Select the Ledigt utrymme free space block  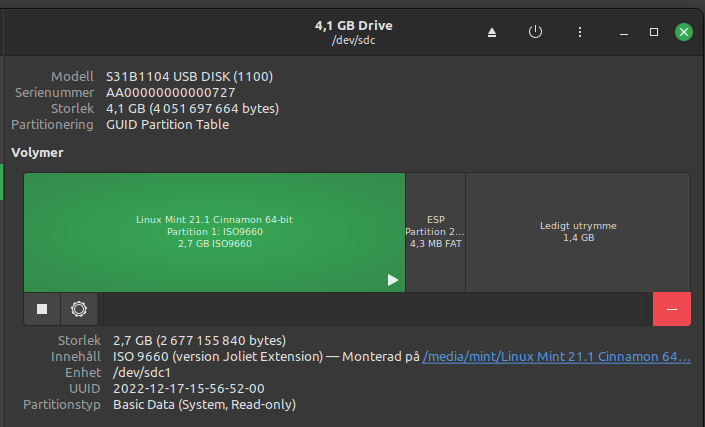[577, 232]
